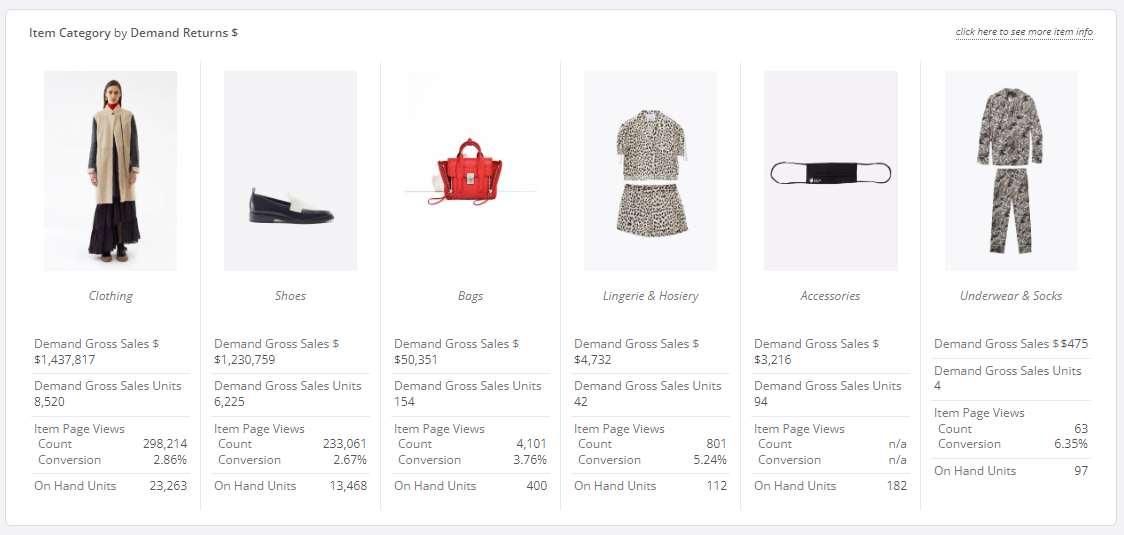The height and width of the screenshot is (535, 1124).
Task: Click Bags sales units value 154
Action: [x=404, y=402]
